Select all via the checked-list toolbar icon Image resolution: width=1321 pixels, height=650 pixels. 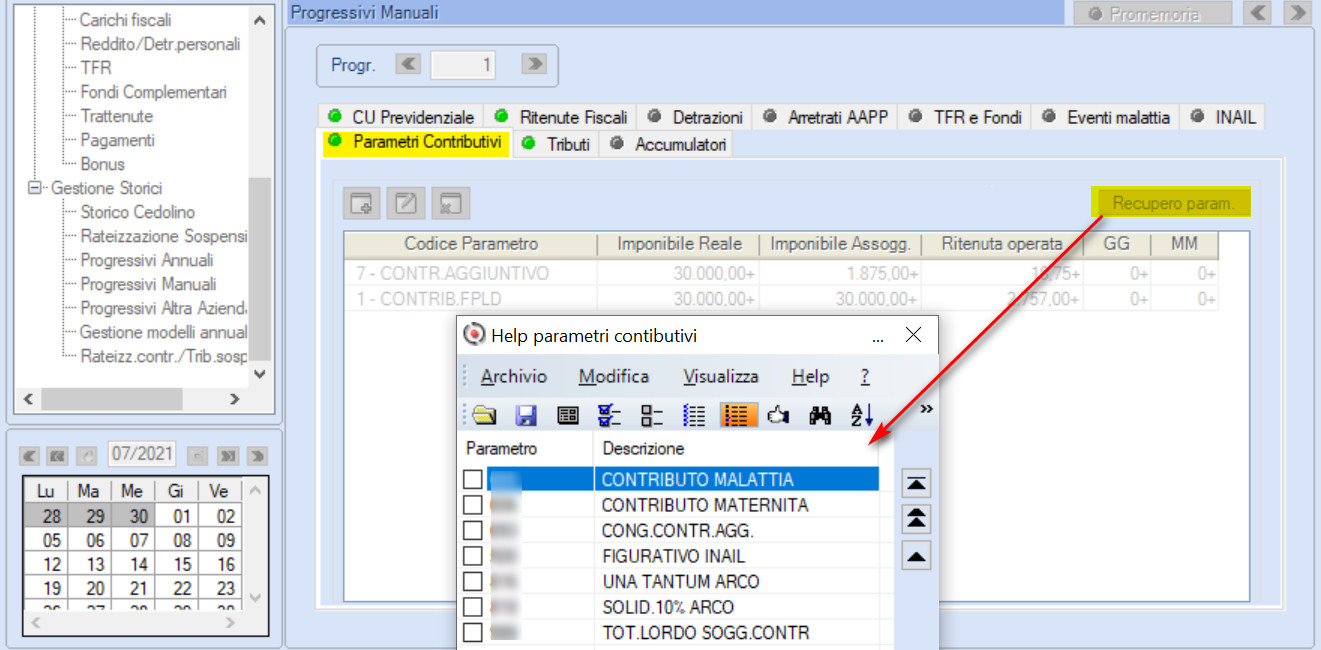(610, 415)
